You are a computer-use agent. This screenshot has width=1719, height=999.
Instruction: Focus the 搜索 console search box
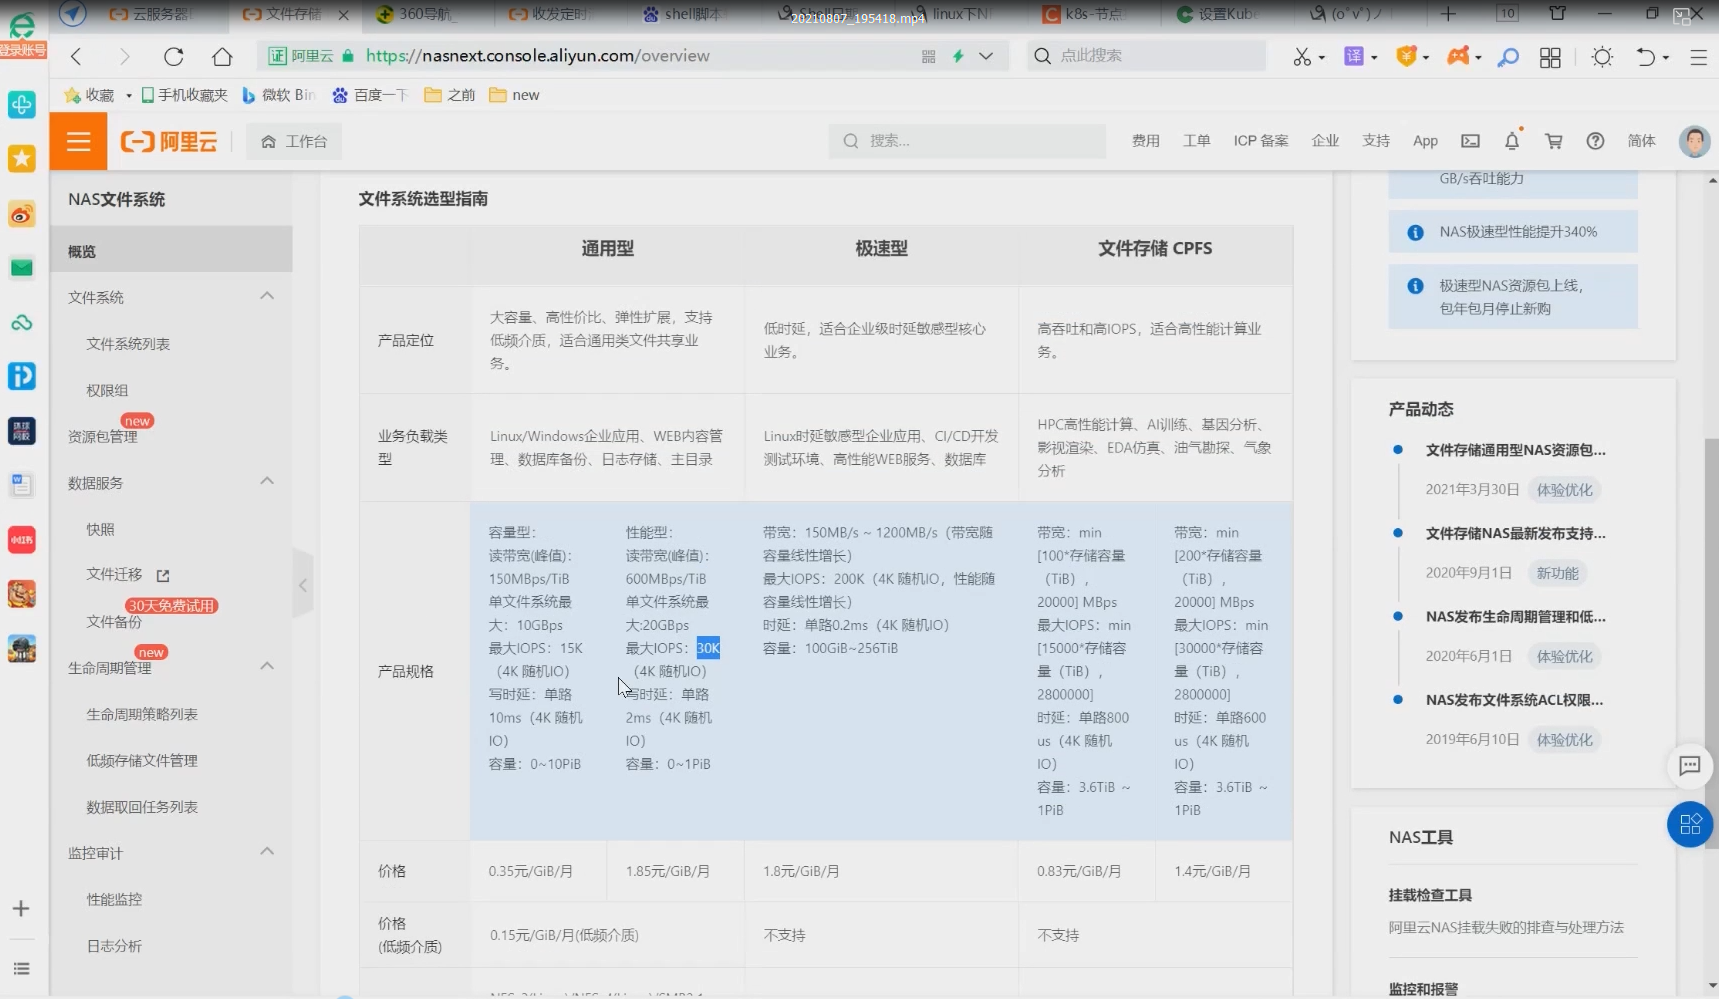click(x=967, y=141)
